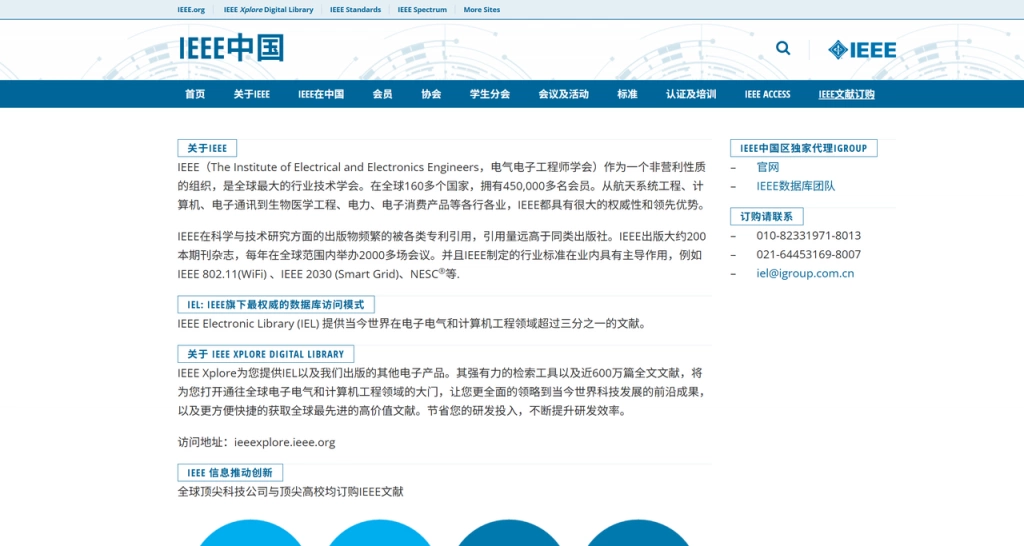
Task: Click the IEEE diamond logo at top right
Action: coord(862,50)
